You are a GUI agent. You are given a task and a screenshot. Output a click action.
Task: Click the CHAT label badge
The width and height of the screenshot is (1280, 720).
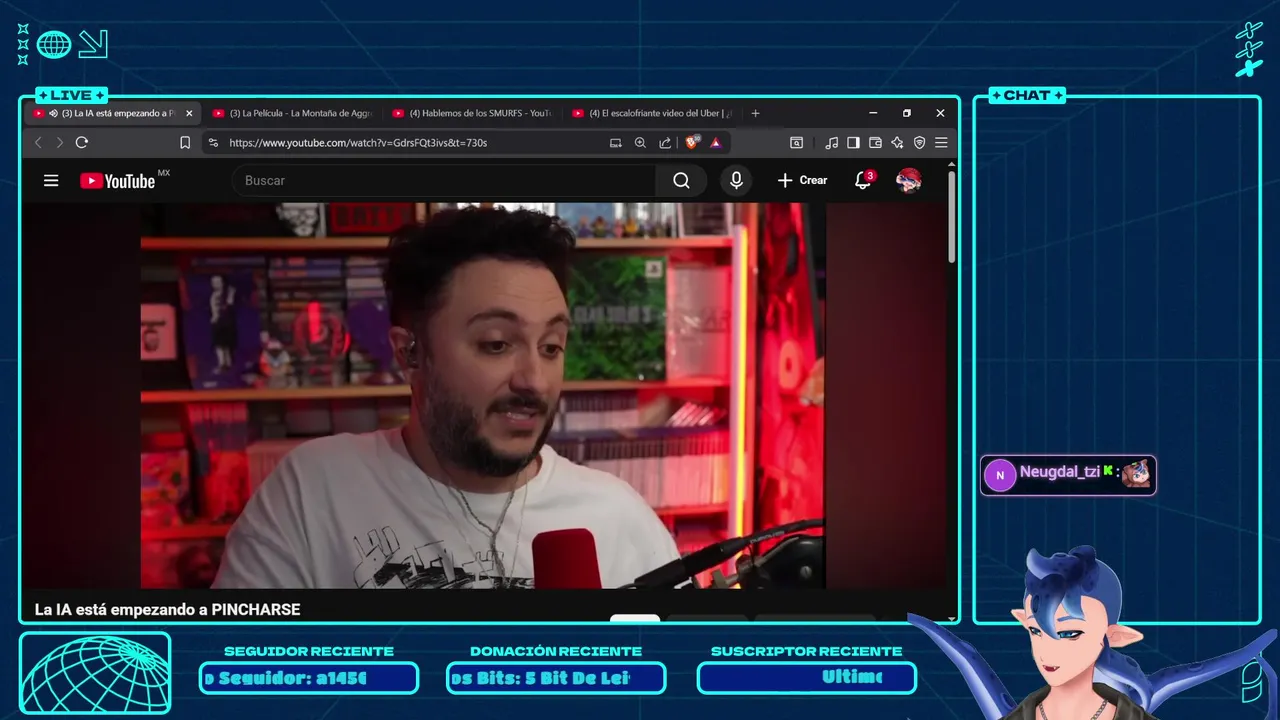point(1027,95)
